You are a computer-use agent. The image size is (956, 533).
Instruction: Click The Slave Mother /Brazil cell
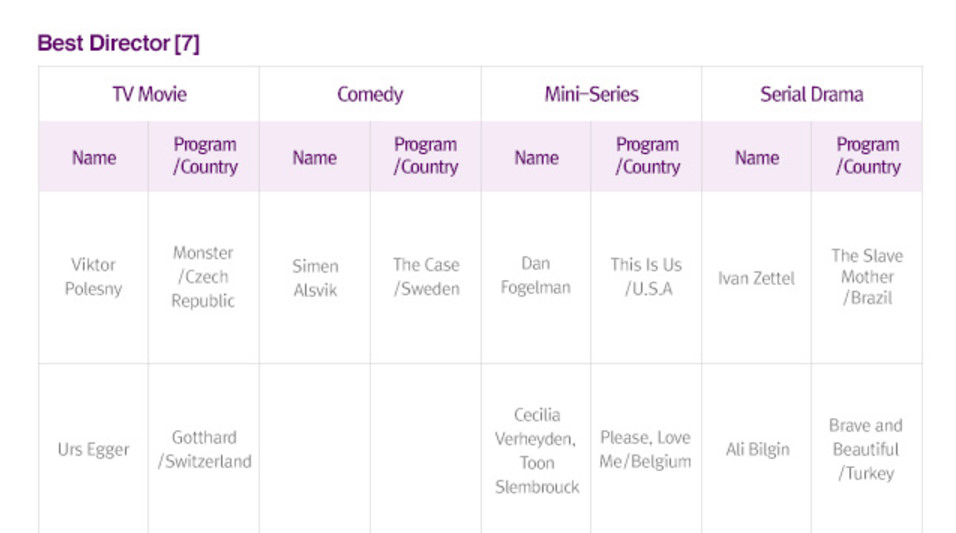click(866, 277)
